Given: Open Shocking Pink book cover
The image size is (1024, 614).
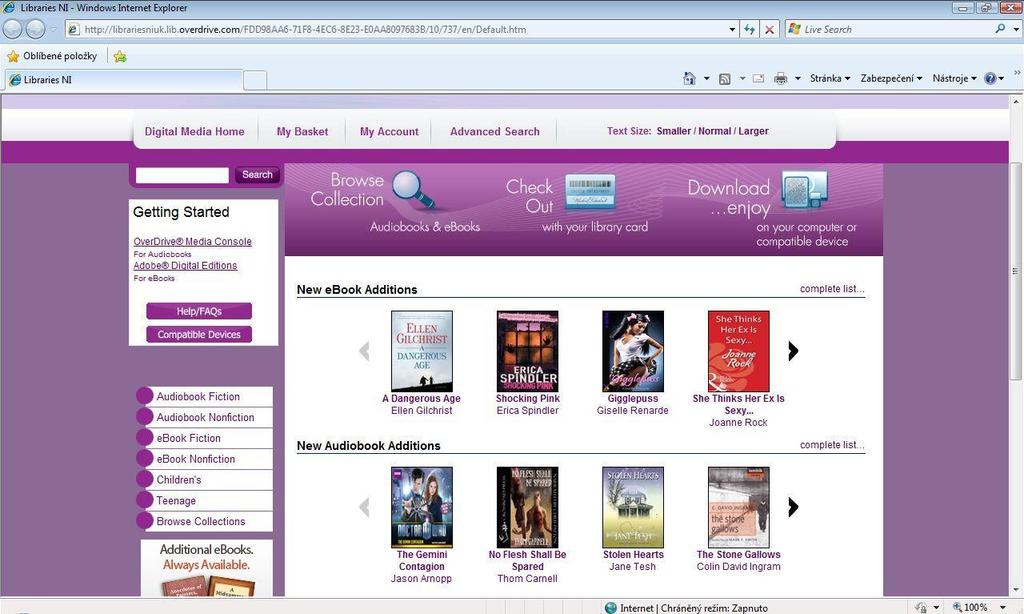Looking at the screenshot, I should tap(527, 351).
